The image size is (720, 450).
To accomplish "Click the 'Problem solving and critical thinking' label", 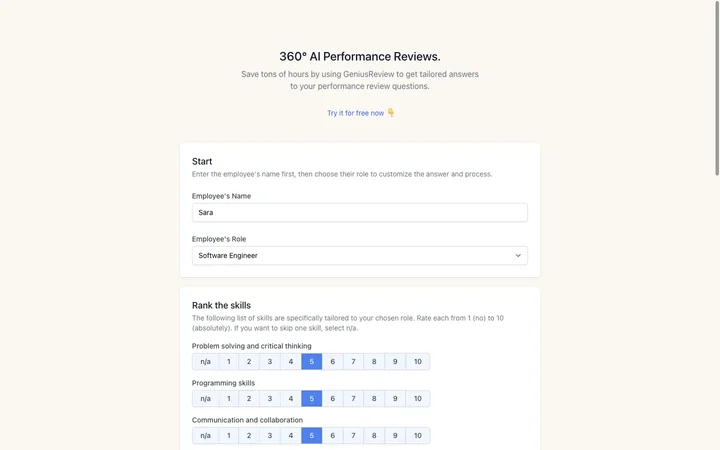I will [252, 346].
